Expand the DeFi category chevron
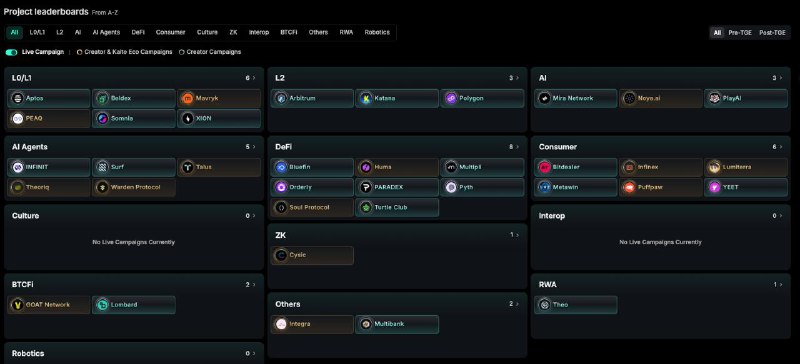 tap(517, 147)
